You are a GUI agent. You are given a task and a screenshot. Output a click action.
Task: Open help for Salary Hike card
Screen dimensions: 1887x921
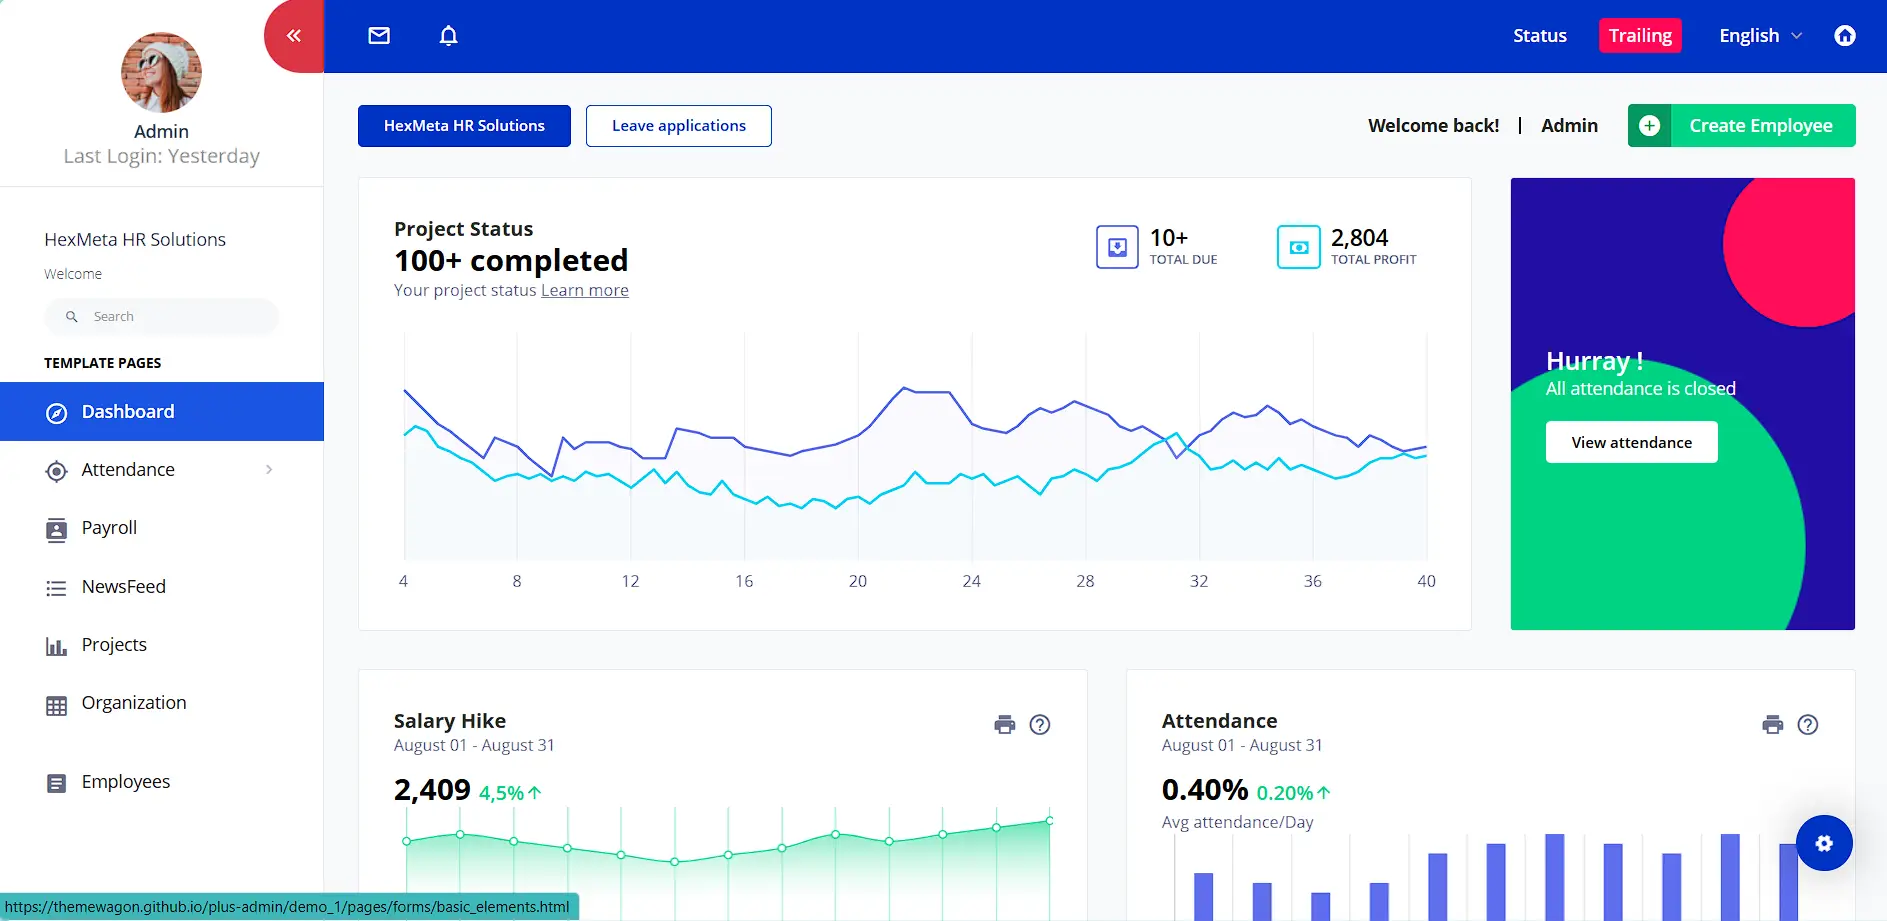(1040, 725)
